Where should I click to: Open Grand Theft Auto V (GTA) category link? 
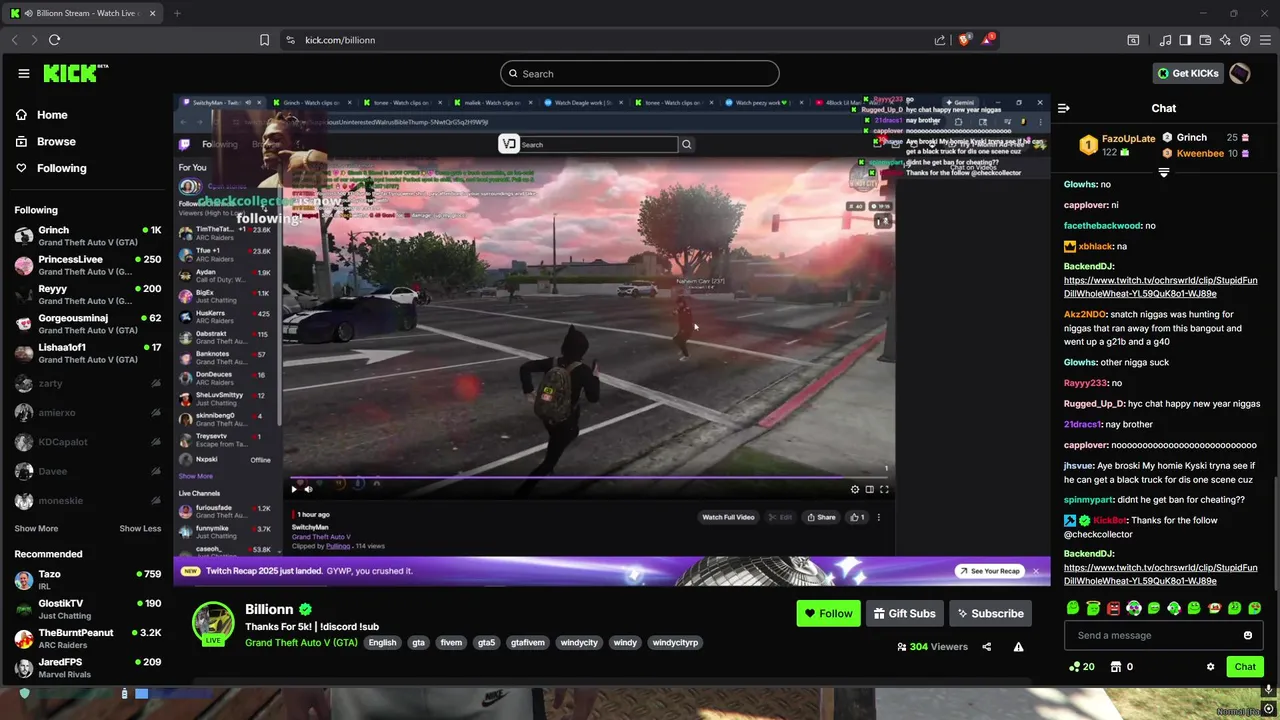pos(301,642)
